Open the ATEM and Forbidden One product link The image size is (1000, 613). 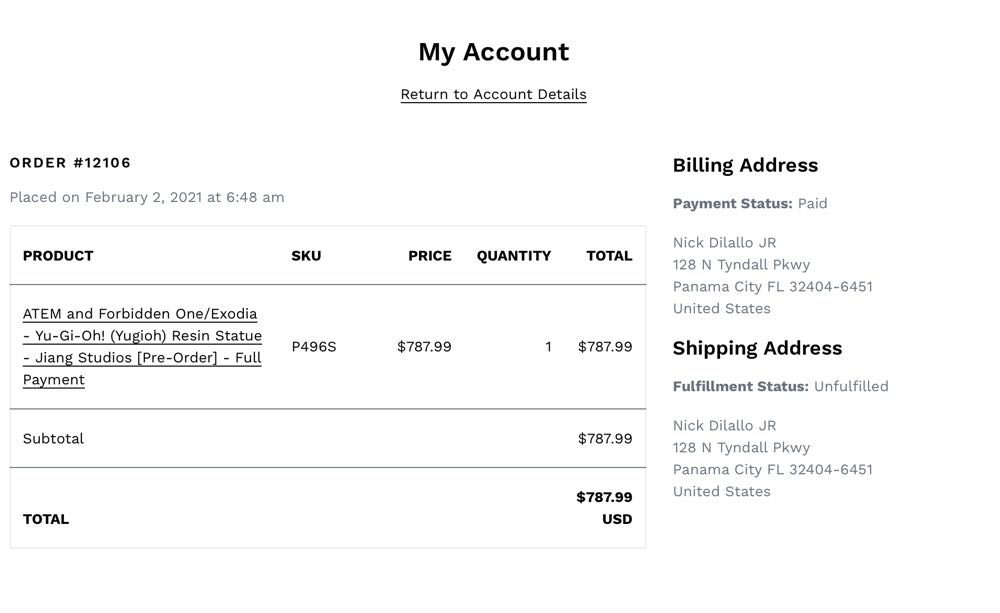pos(142,346)
